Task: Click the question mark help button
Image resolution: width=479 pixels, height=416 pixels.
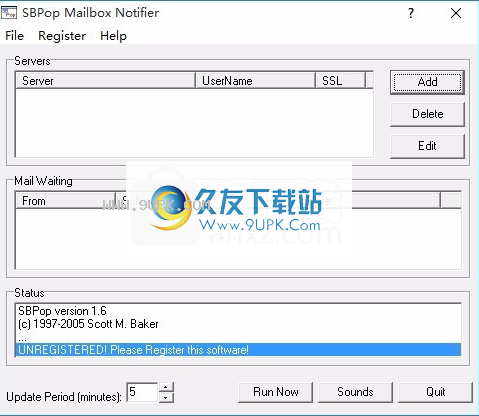Action: click(x=411, y=13)
